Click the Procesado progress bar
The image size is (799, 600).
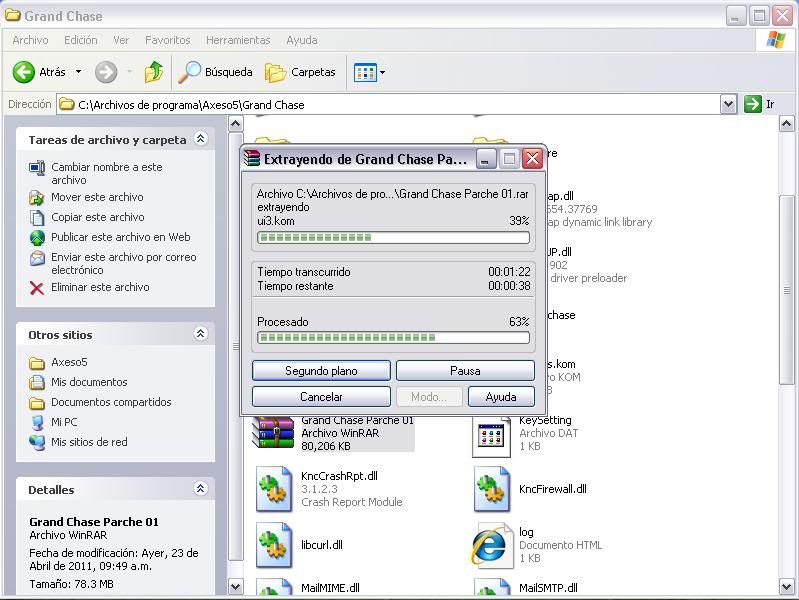click(393, 338)
